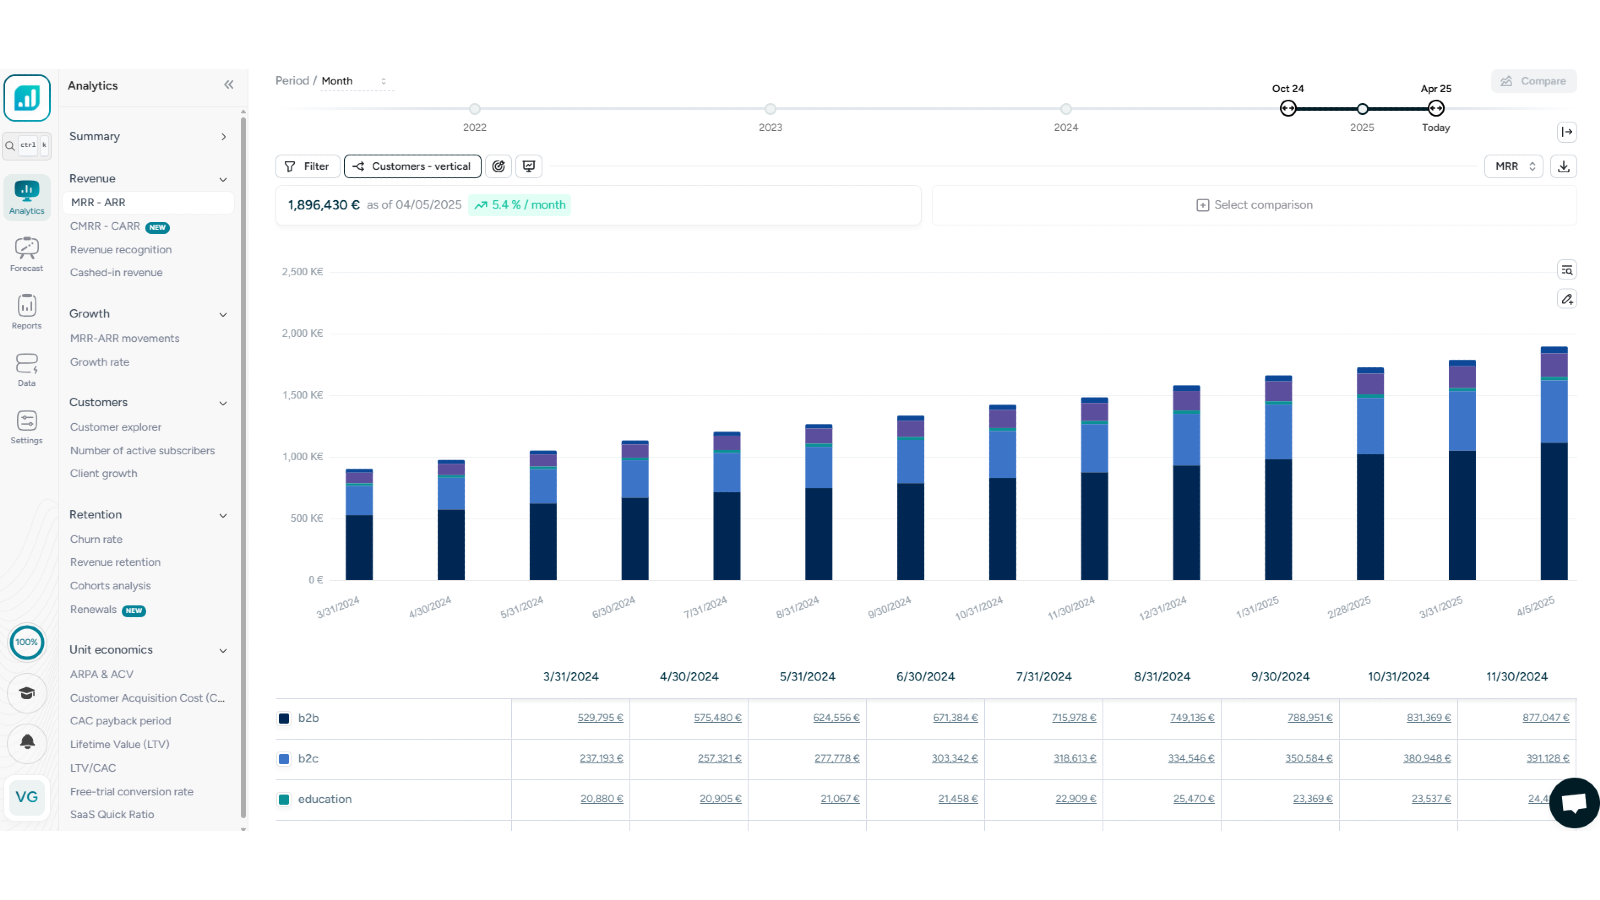Open Settings from the left rail
This screenshot has height=900, width=1600.
click(27, 426)
